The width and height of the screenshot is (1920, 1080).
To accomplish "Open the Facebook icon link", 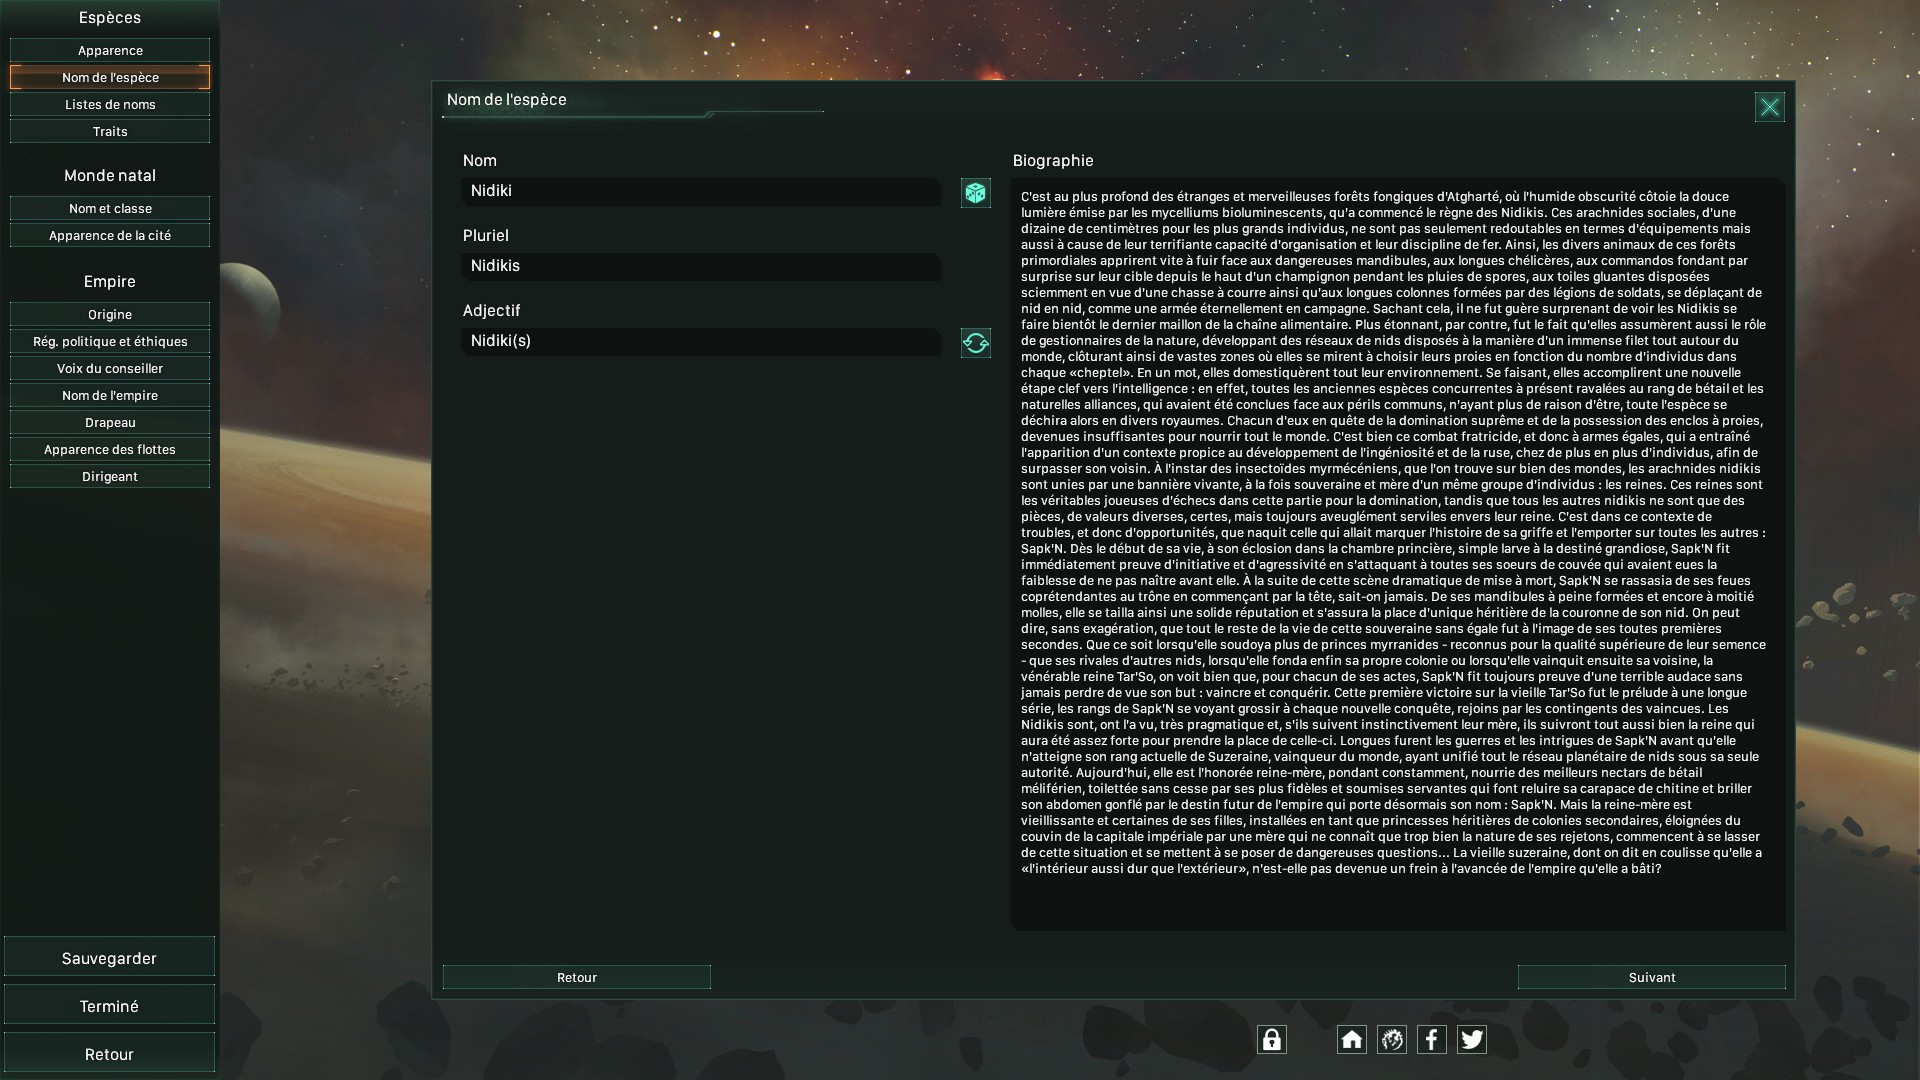I will pos(1431,1040).
